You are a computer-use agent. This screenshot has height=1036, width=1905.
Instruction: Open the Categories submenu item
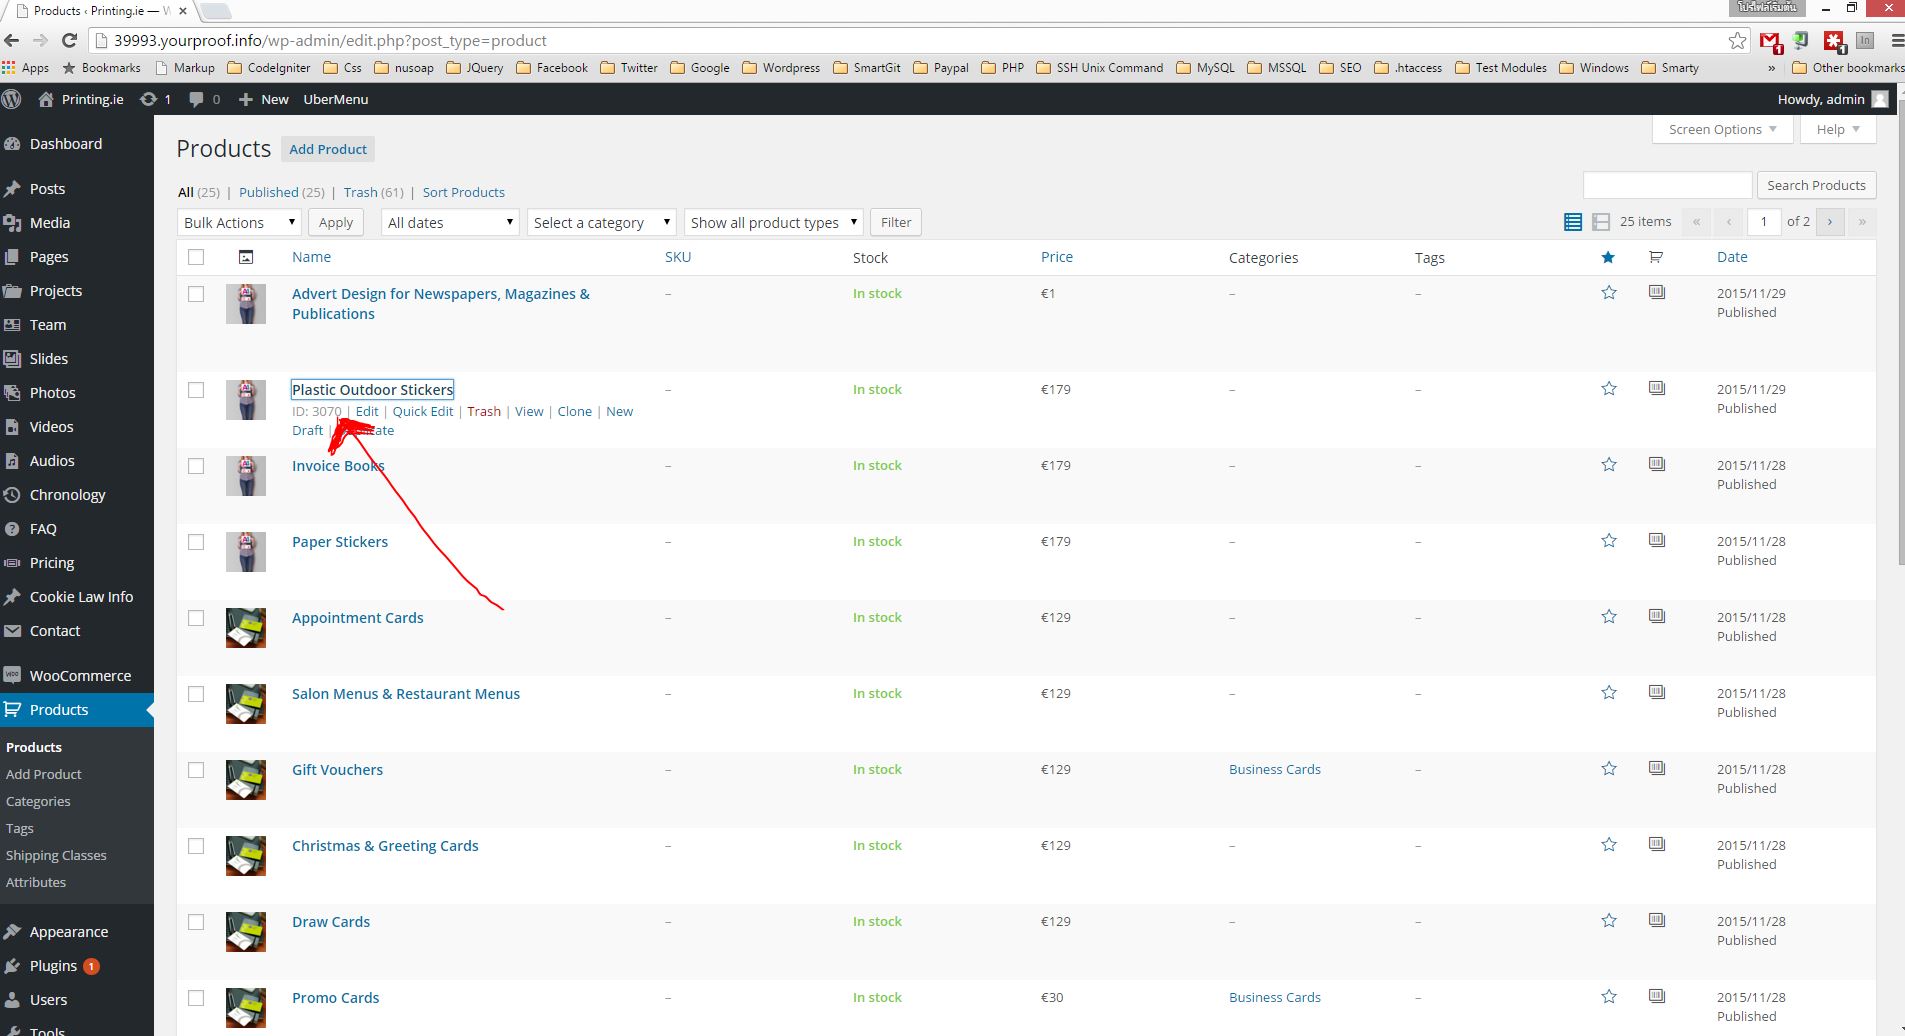coord(38,801)
